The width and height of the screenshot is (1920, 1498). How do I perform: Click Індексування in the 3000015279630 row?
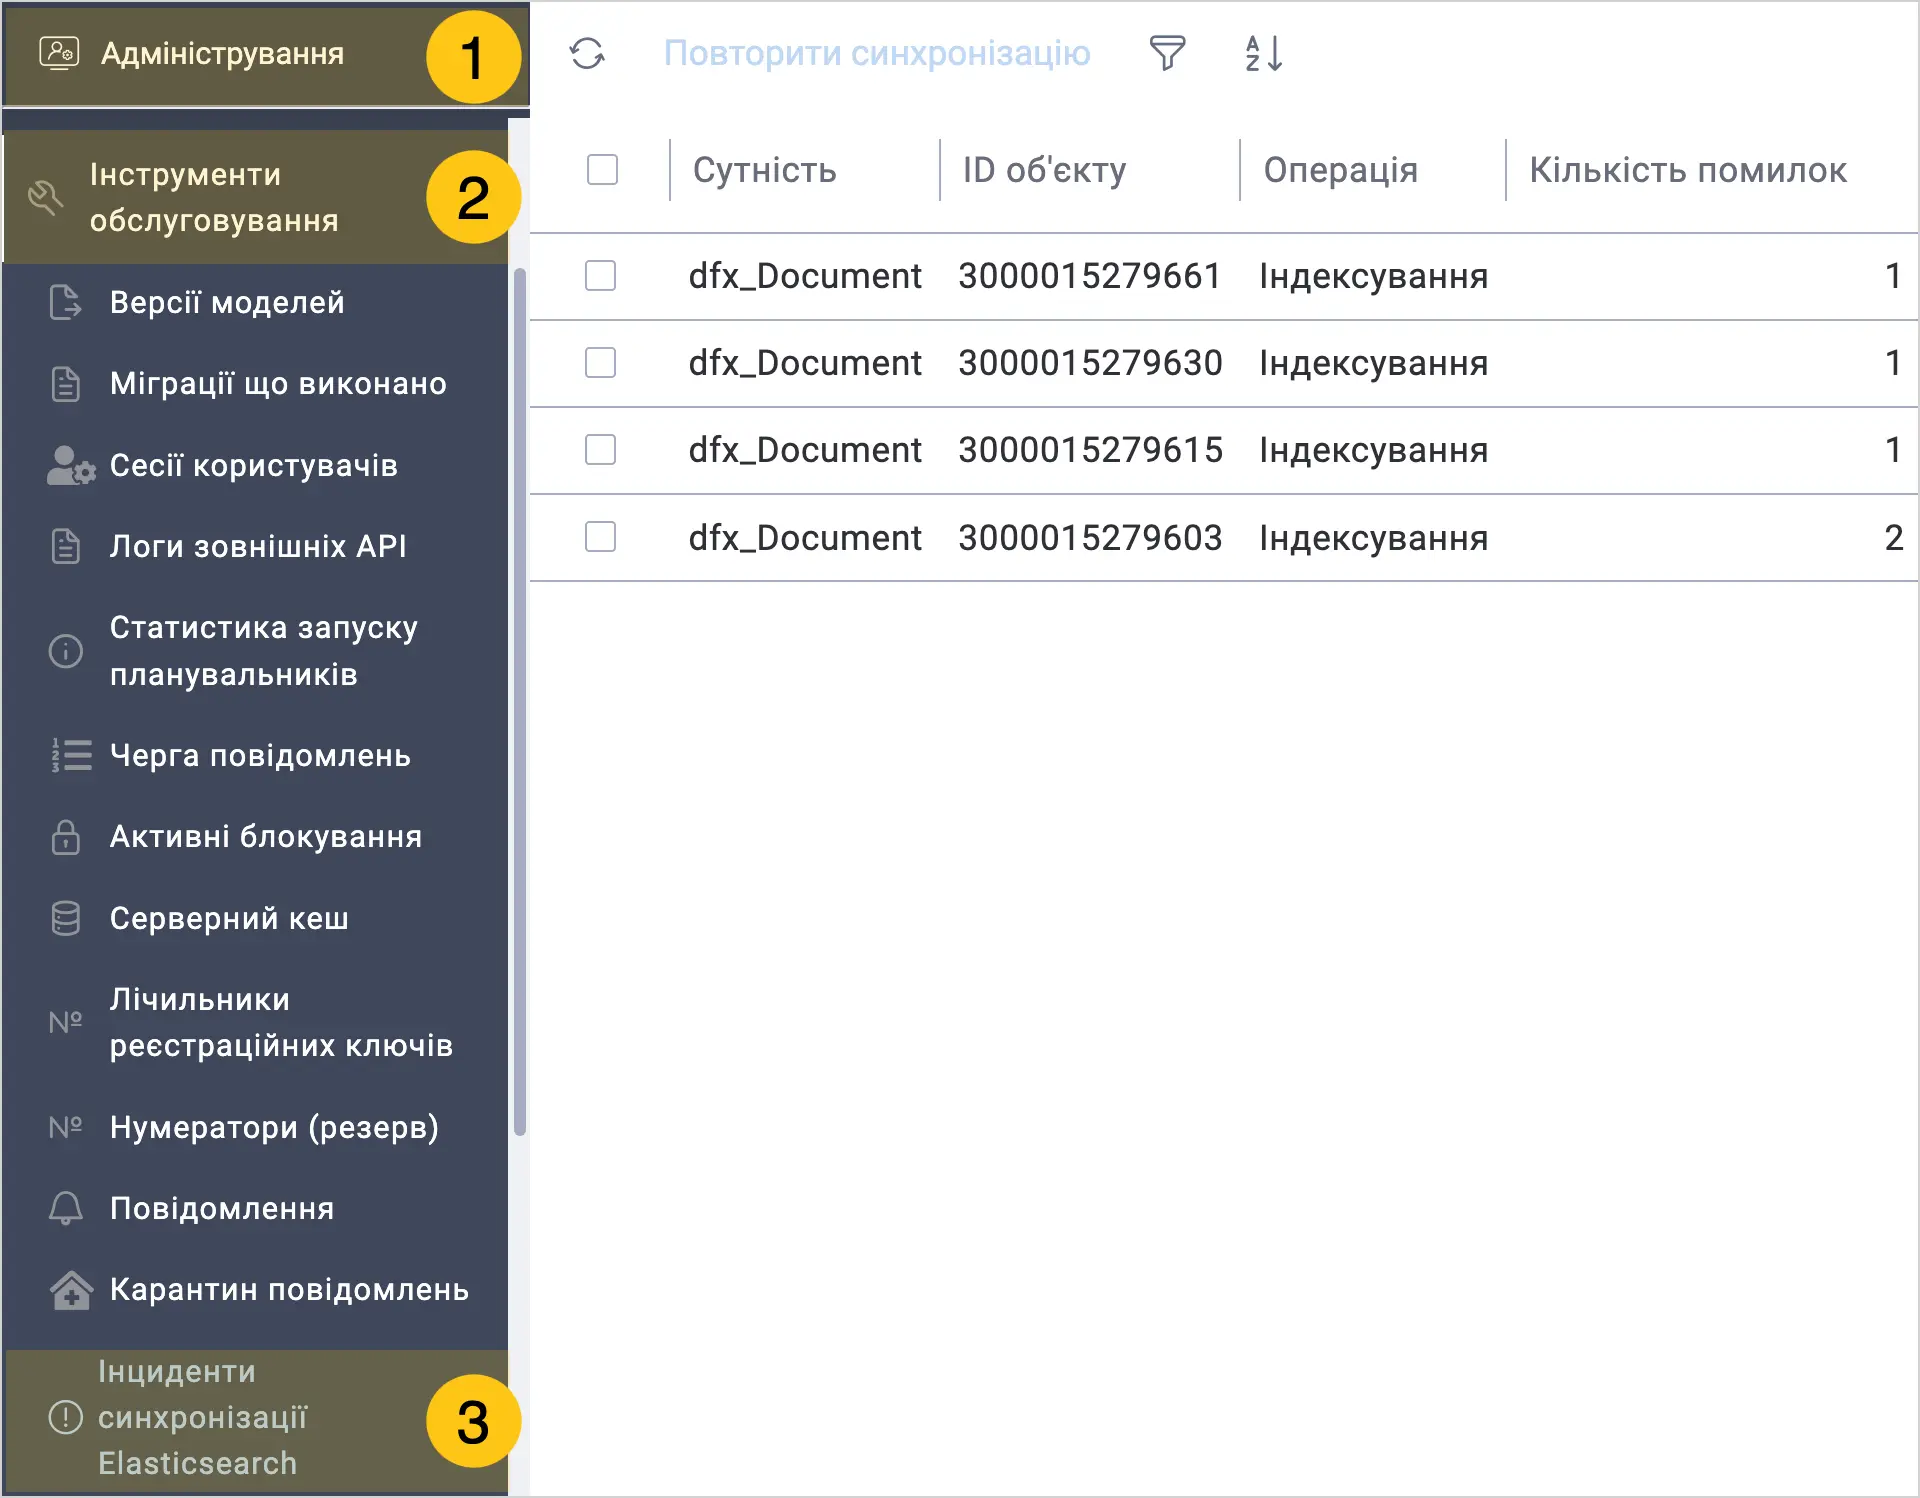coord(1374,363)
